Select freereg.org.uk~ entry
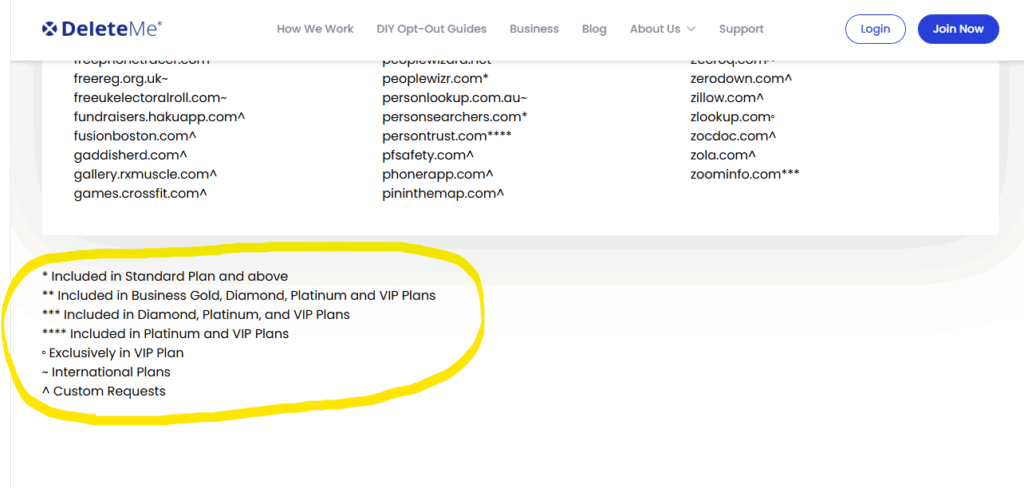Screen dimensions: 1024x488 click(x=121, y=79)
